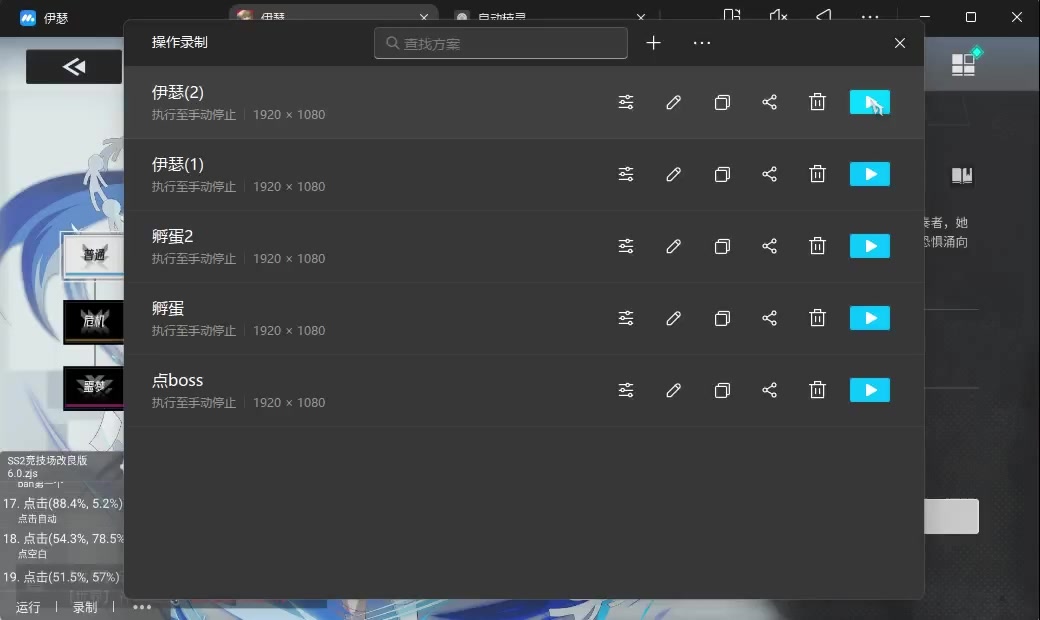Duplicate the 孵蛋 recording

point(722,318)
